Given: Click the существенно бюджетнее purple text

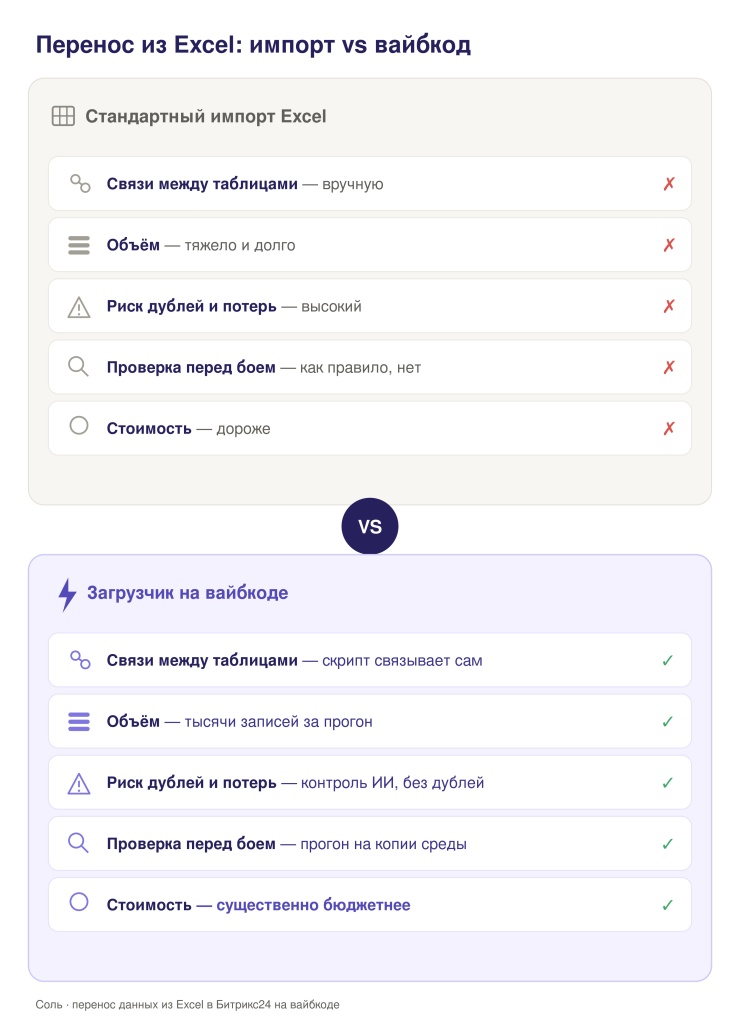Looking at the screenshot, I should (x=314, y=905).
